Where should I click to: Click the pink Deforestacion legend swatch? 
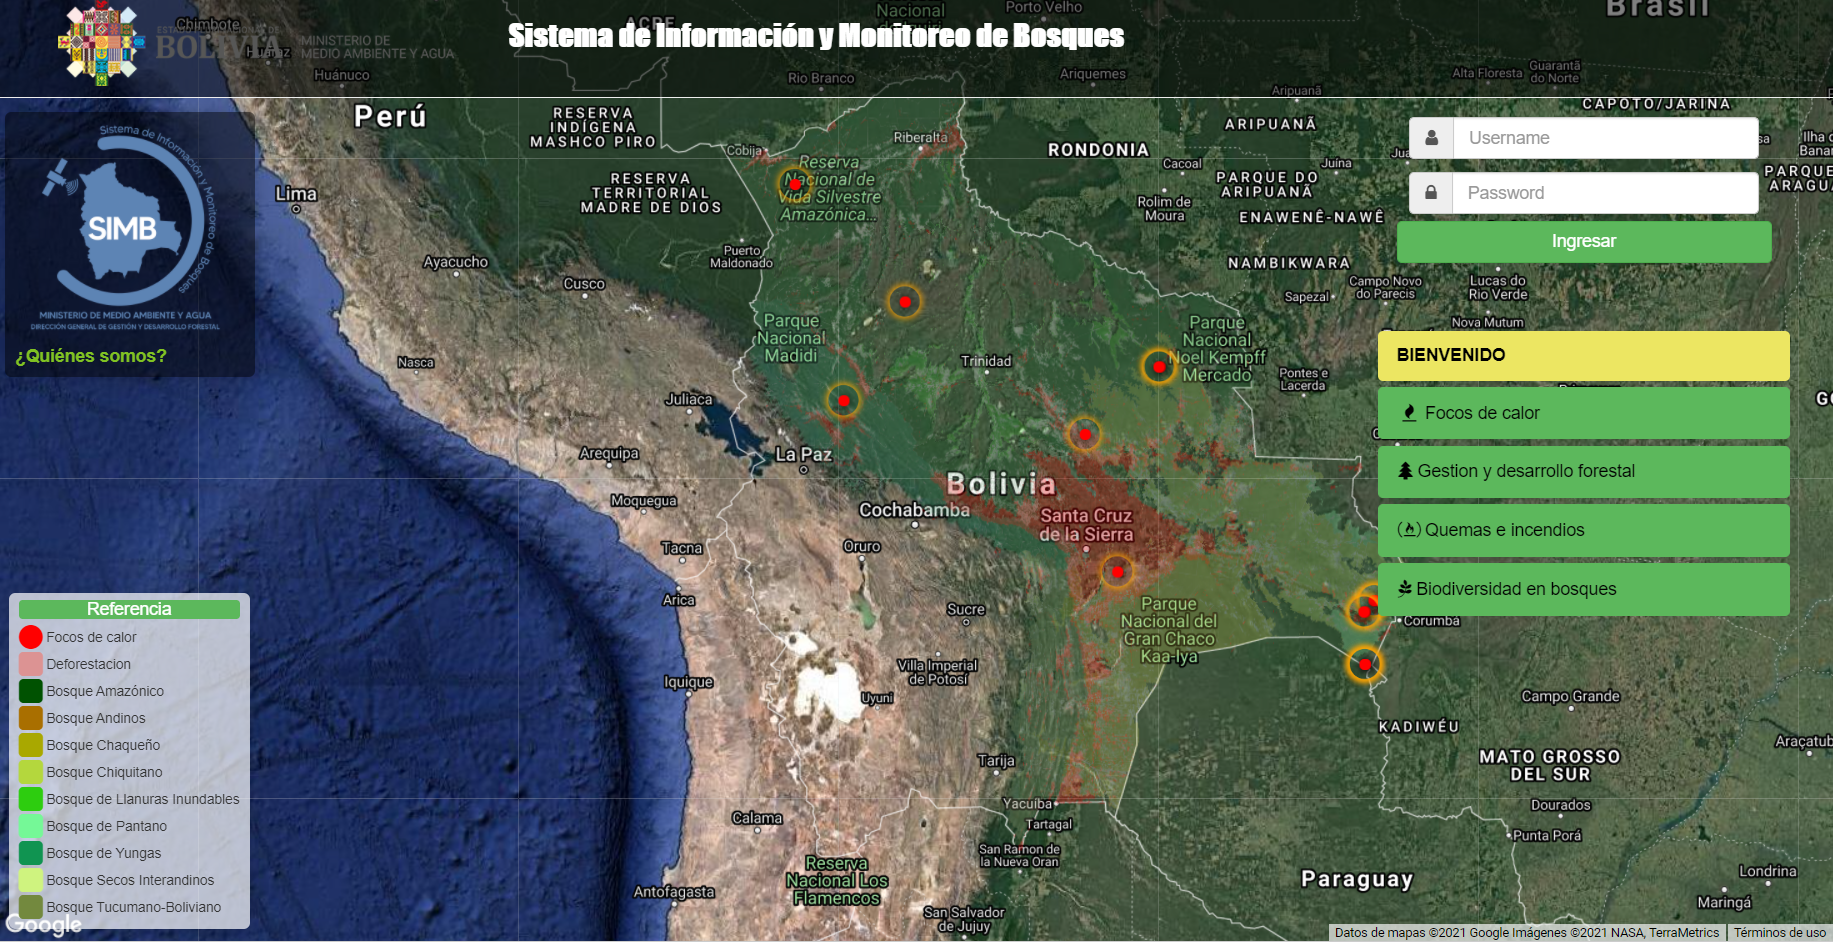[x=31, y=664]
